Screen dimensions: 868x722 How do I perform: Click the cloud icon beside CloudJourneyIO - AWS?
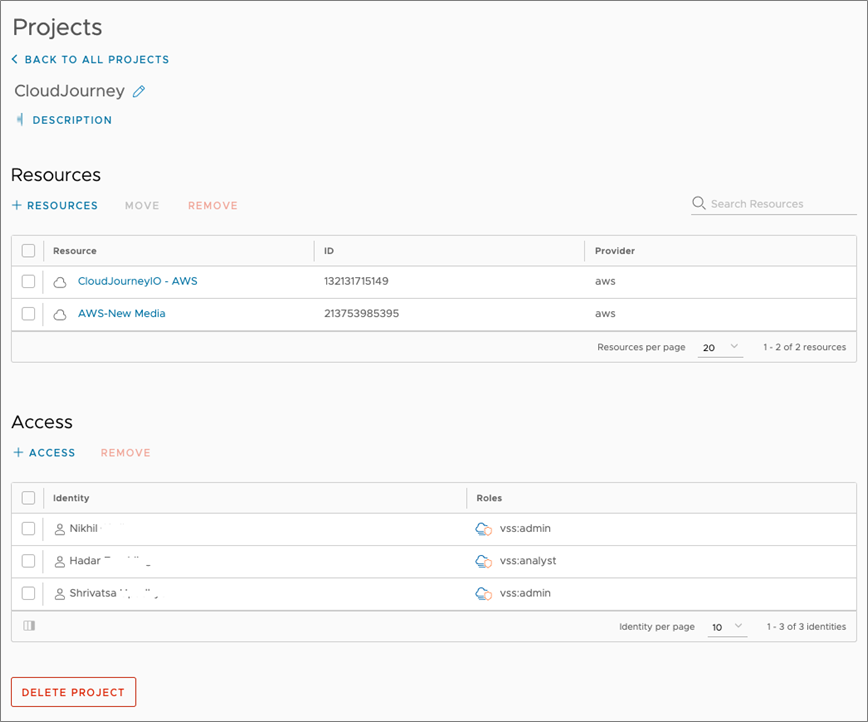[x=60, y=281]
